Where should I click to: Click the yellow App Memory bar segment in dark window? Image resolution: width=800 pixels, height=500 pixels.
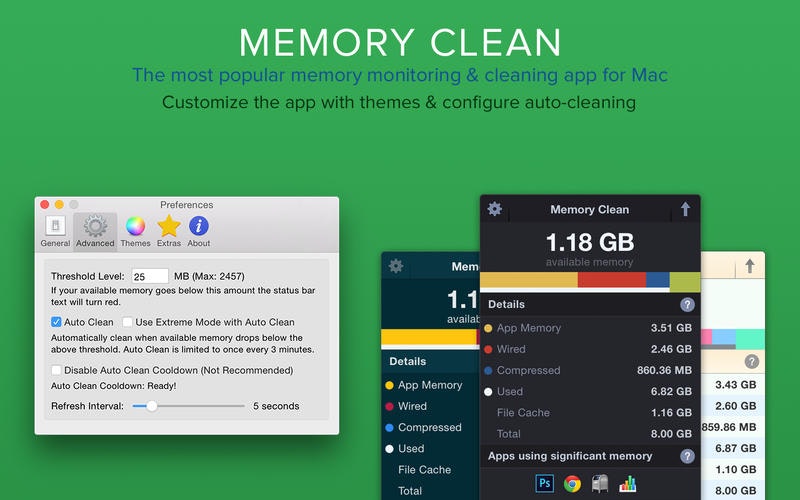(x=529, y=280)
